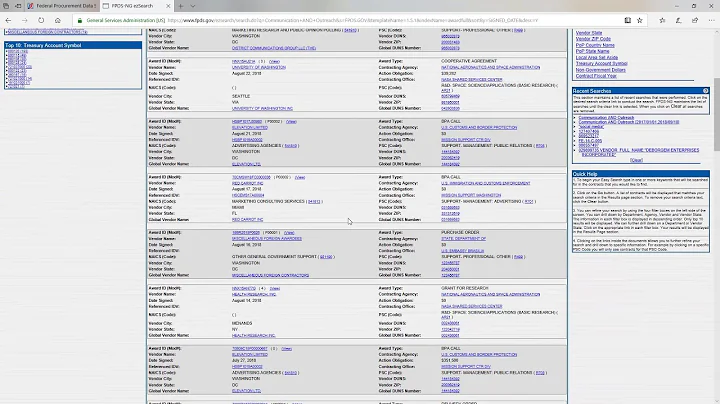This screenshot has height=404, width=720.
Task: Click the set tabs aside icon
Action: coord(18,6)
